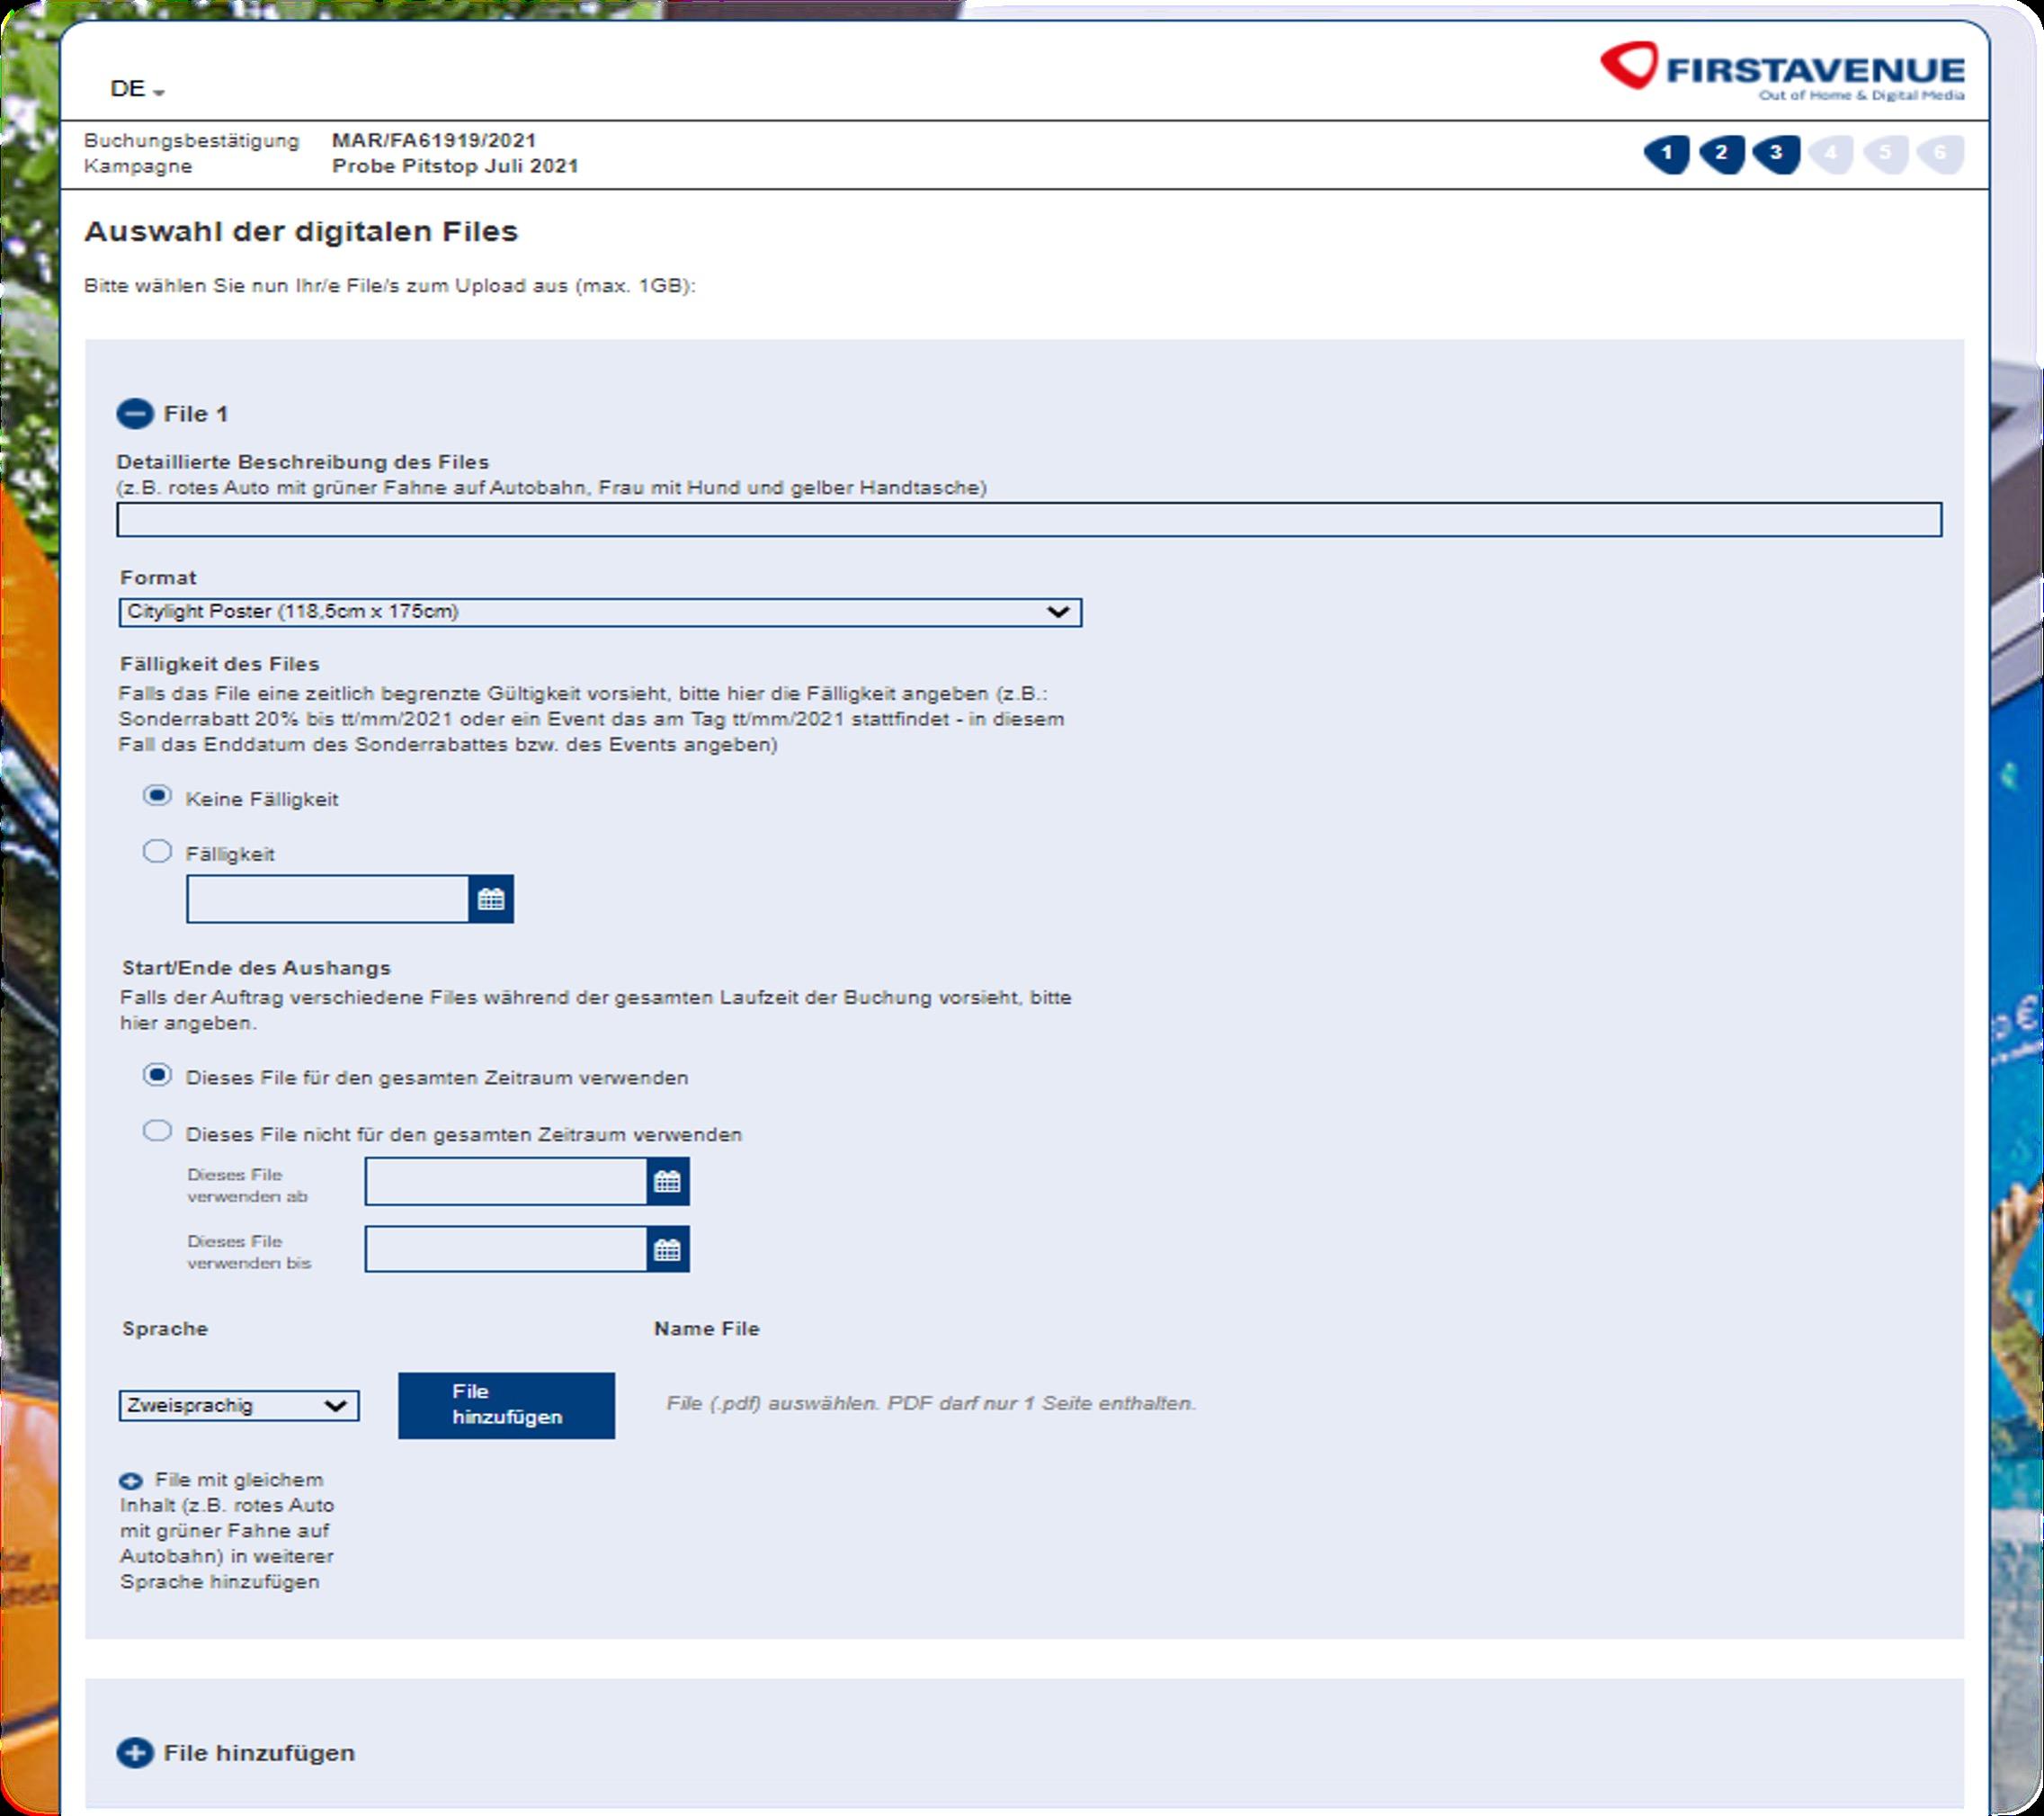Click the Fälligkeit date input field
This screenshot has width=2044, height=1816.
(327, 899)
